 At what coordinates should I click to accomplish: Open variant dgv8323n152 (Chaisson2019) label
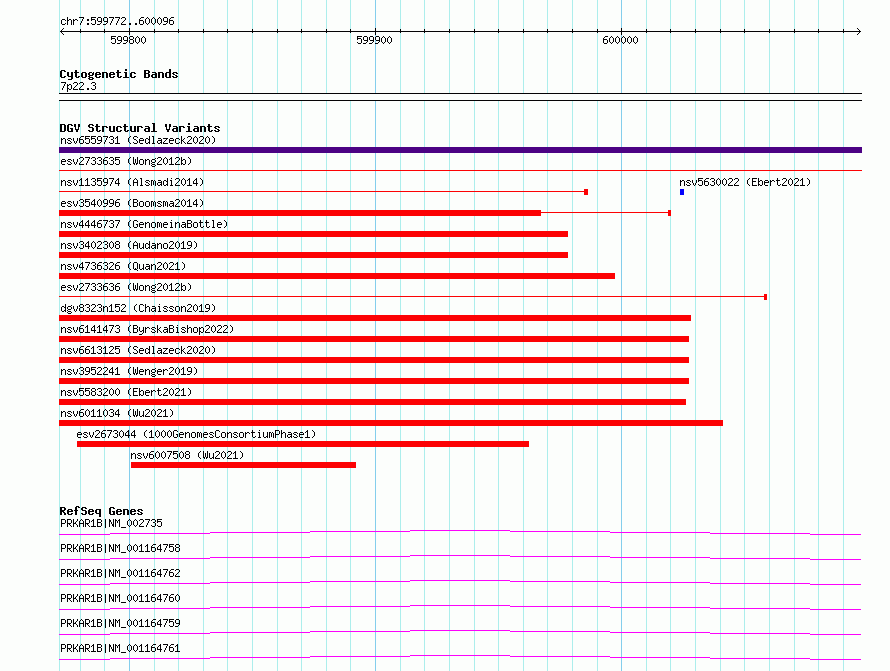coord(138,308)
